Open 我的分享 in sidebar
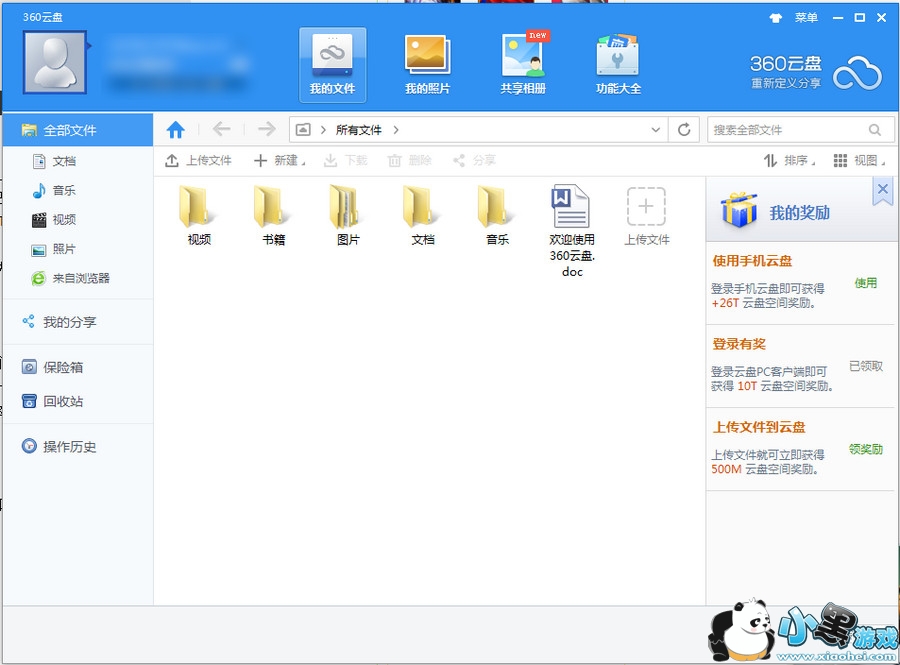This screenshot has height=665, width=900. 69,322
